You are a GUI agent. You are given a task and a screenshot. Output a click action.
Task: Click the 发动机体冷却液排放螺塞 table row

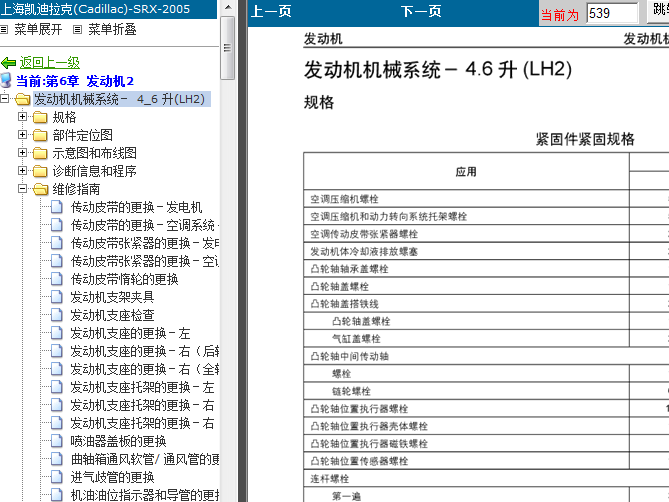coord(486,251)
